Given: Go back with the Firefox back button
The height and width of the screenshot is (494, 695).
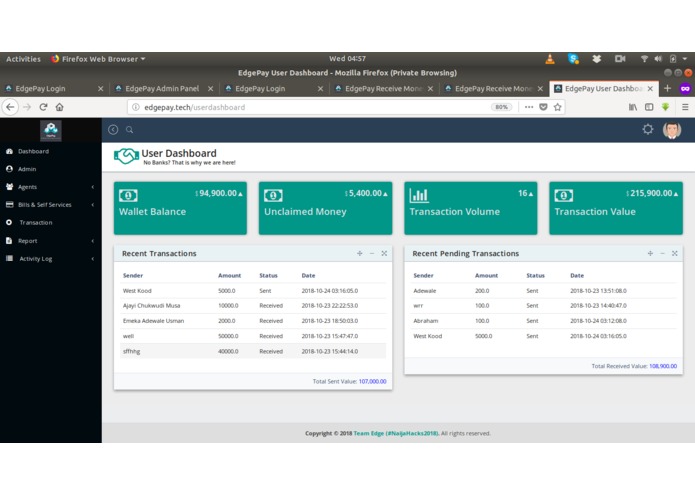Looking at the screenshot, I should (x=10, y=107).
